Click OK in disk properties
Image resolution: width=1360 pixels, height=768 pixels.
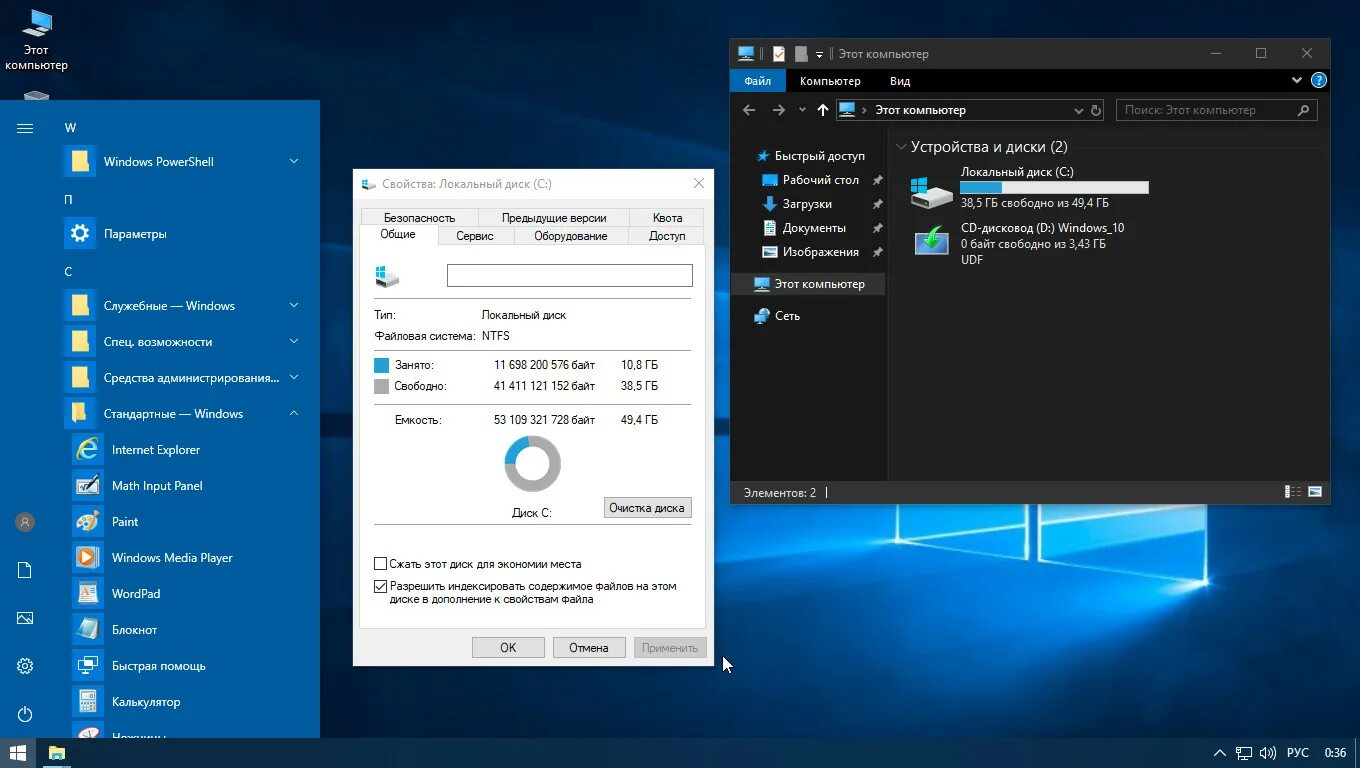pyautogui.click(x=508, y=648)
